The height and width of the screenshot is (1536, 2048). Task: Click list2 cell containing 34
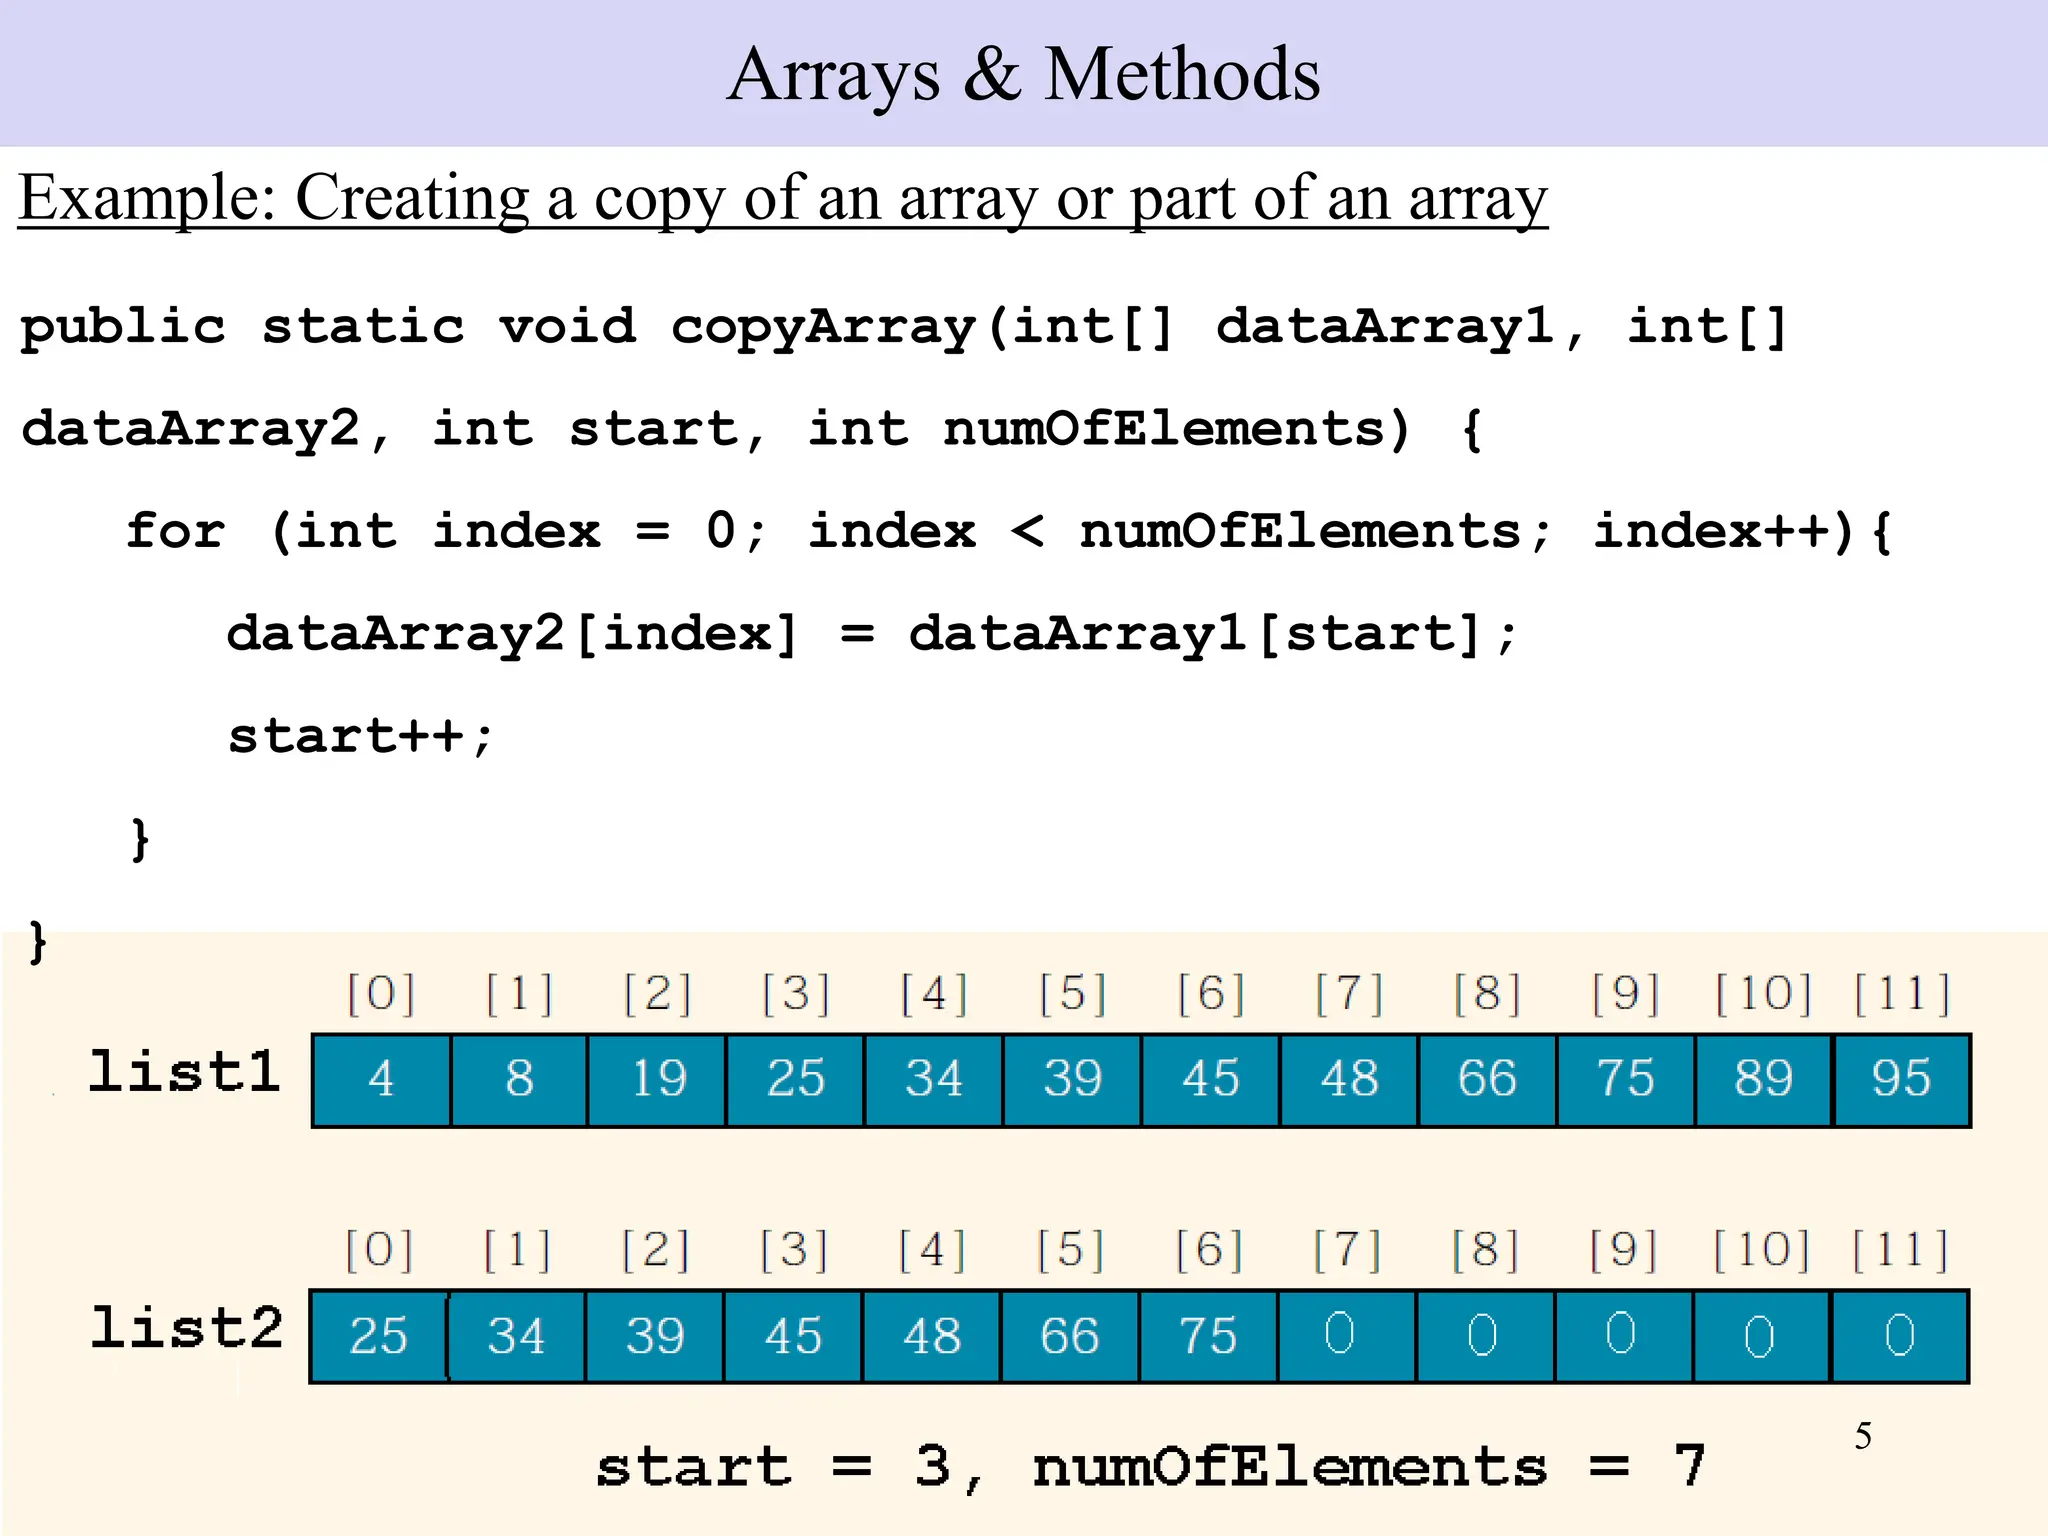[516, 1337]
